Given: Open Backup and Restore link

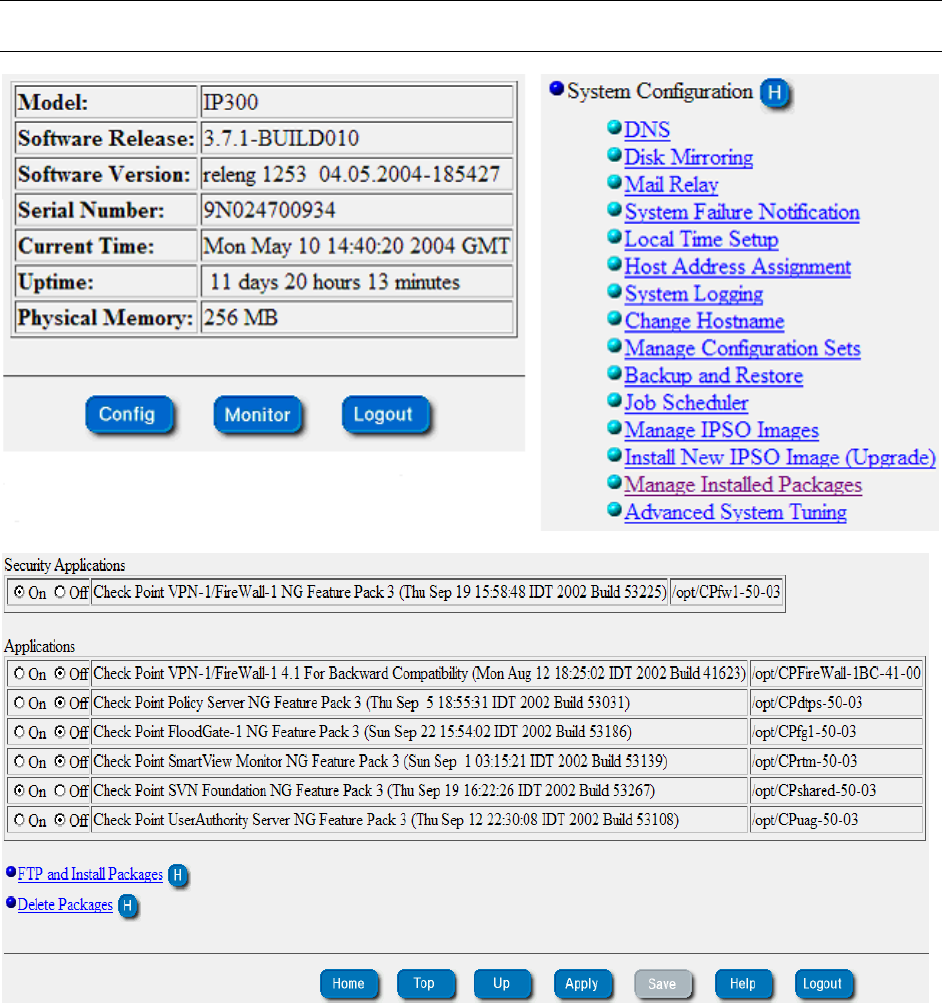Looking at the screenshot, I should pos(713,376).
